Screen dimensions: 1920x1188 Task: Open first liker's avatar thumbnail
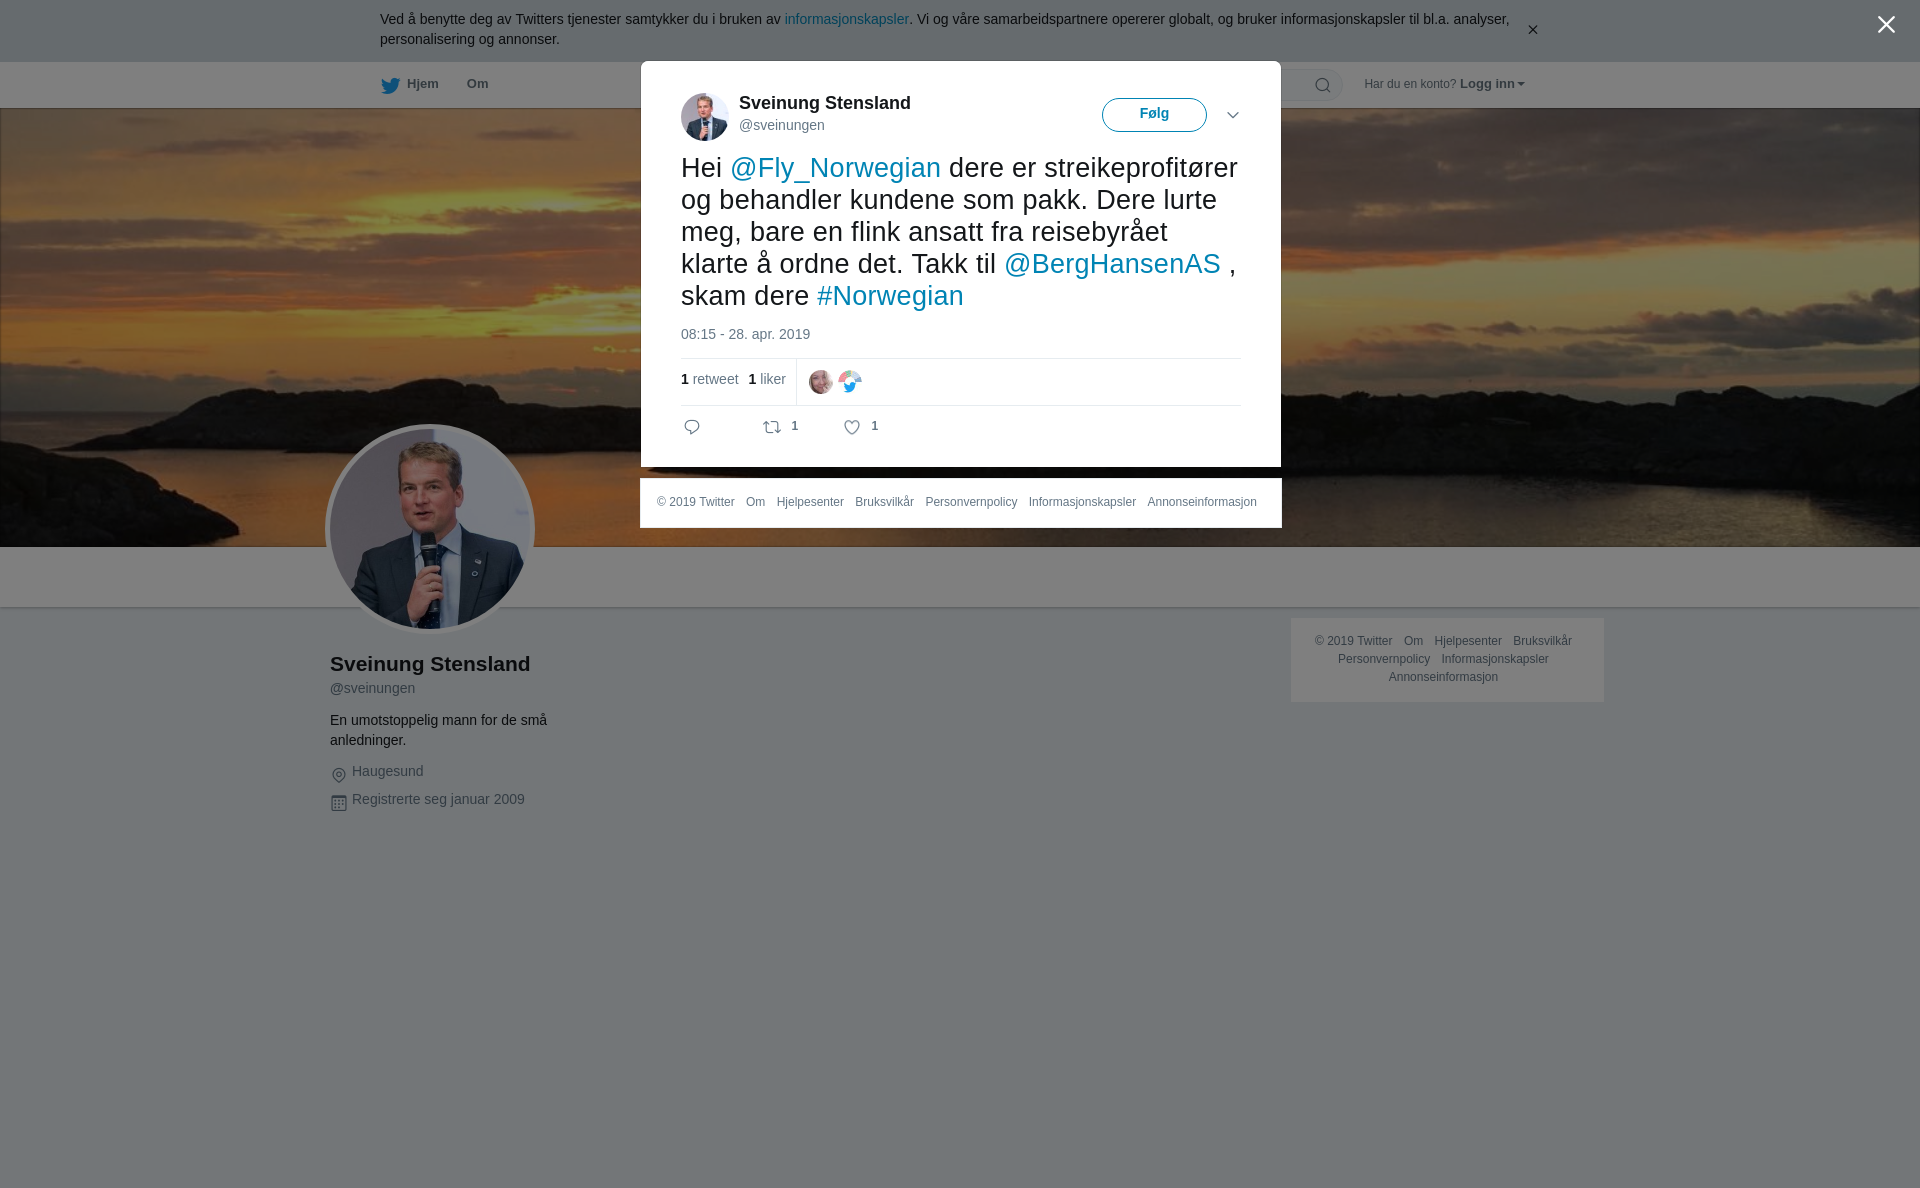821,382
